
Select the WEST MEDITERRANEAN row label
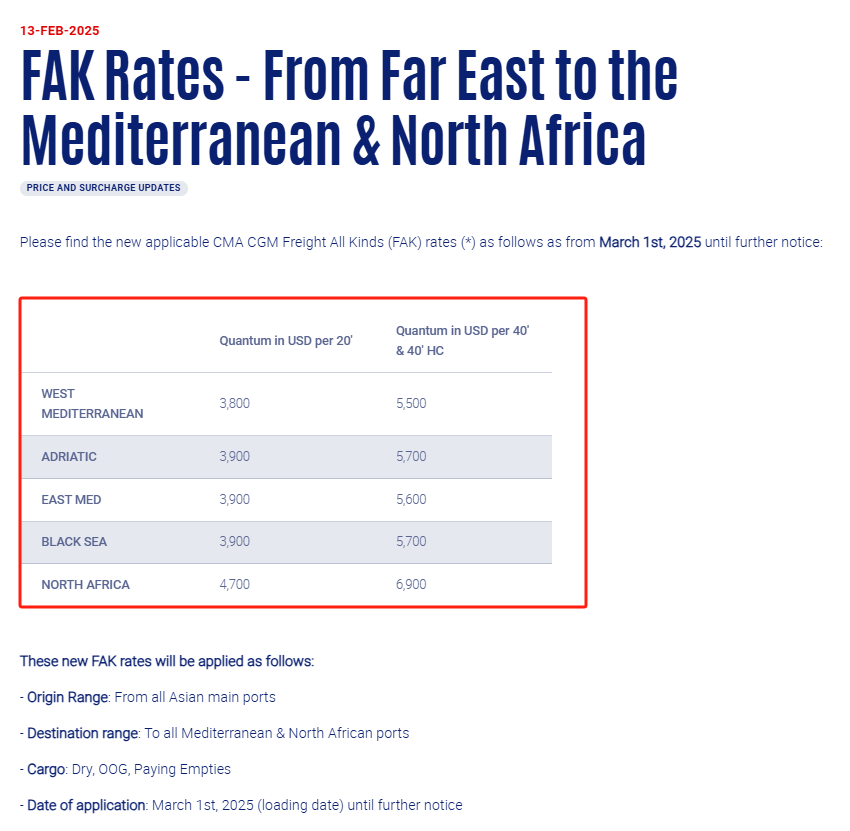92,403
